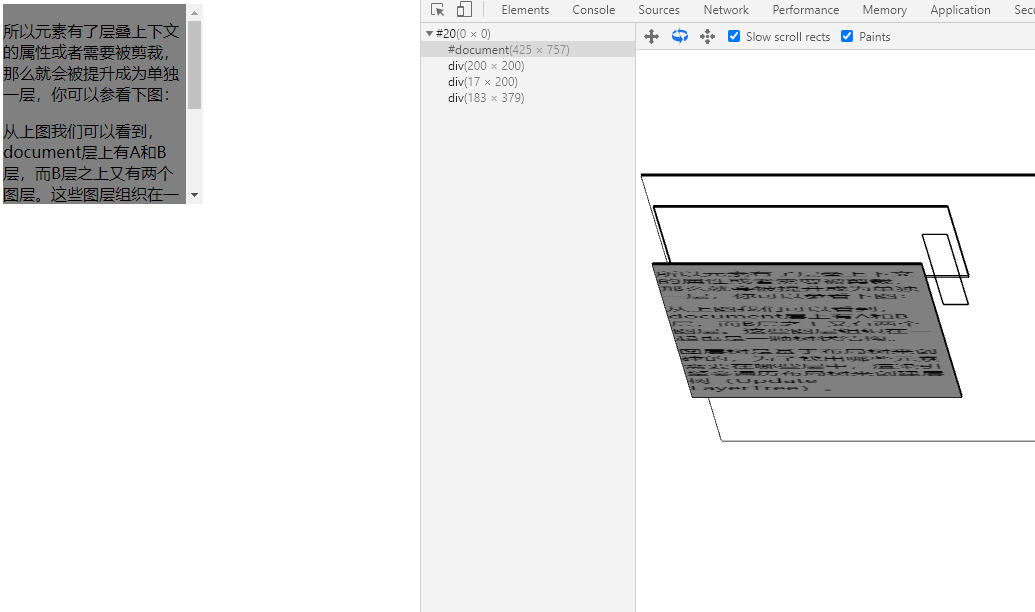Open the Elements tab

525,10
